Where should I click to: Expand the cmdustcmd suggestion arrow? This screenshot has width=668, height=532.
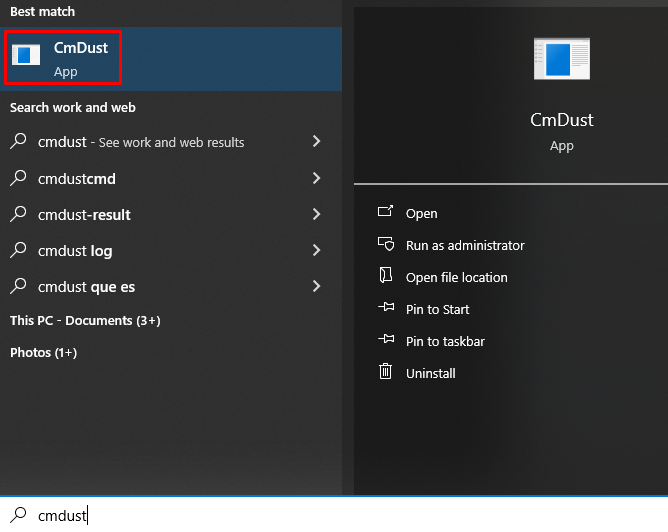pyautogui.click(x=316, y=178)
